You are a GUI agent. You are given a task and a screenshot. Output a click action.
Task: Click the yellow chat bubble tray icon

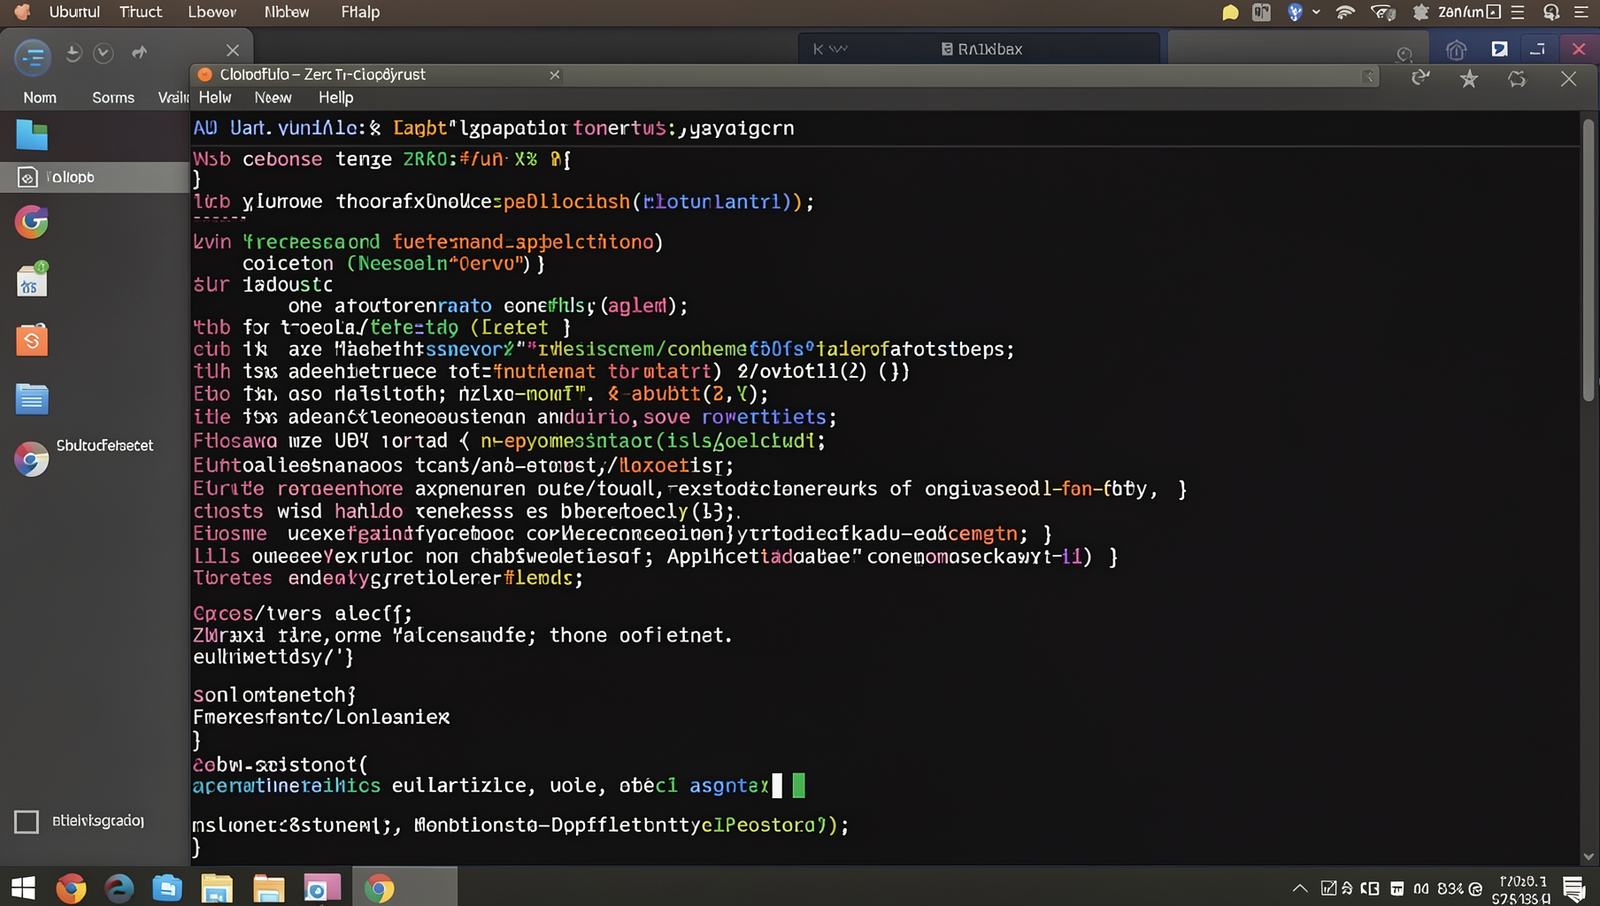(x=1230, y=12)
